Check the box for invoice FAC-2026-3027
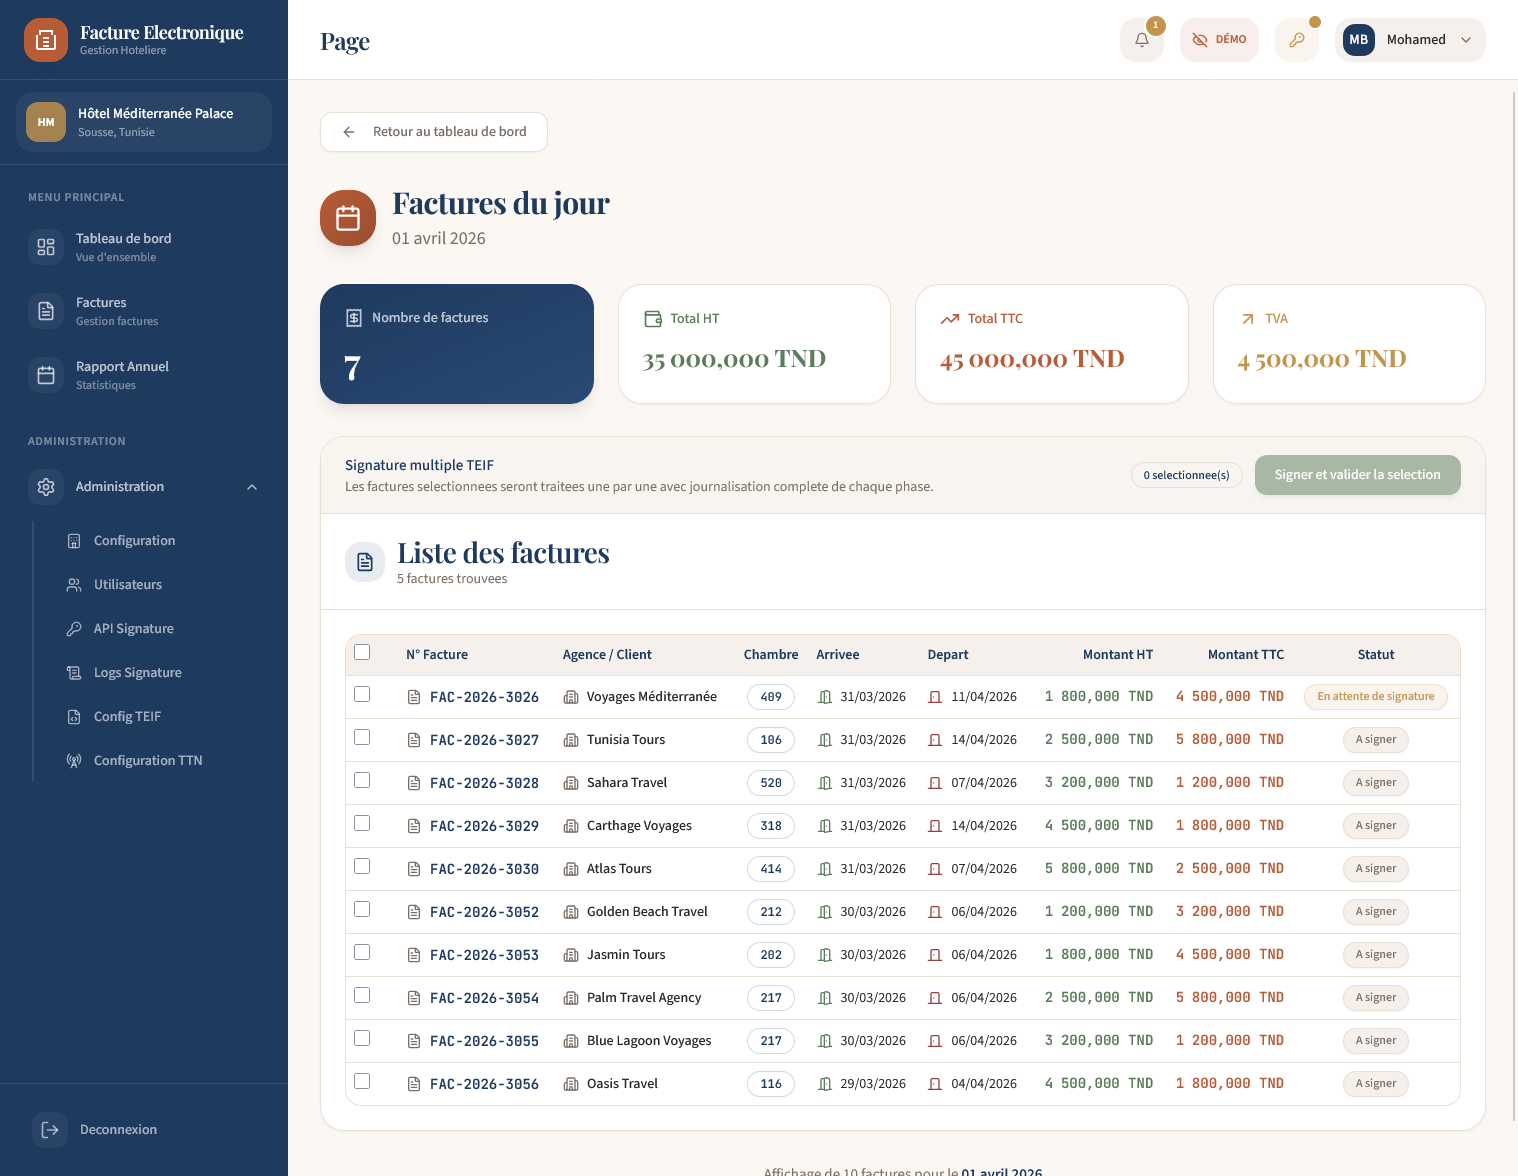 pos(362,737)
